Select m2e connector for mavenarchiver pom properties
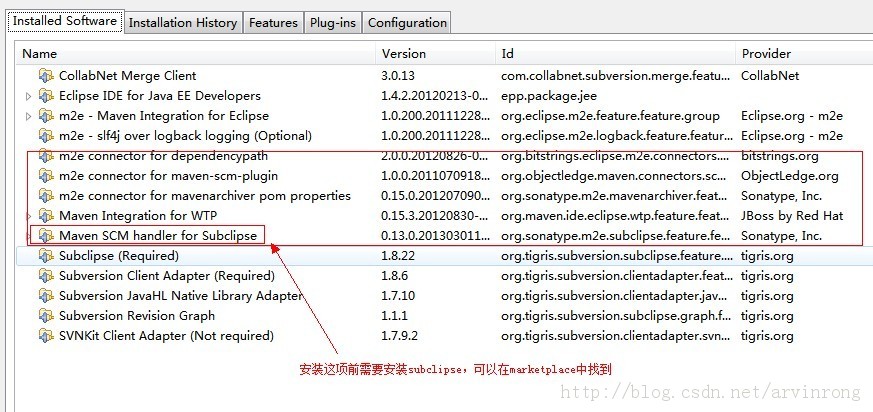873x412 pixels. [205, 196]
